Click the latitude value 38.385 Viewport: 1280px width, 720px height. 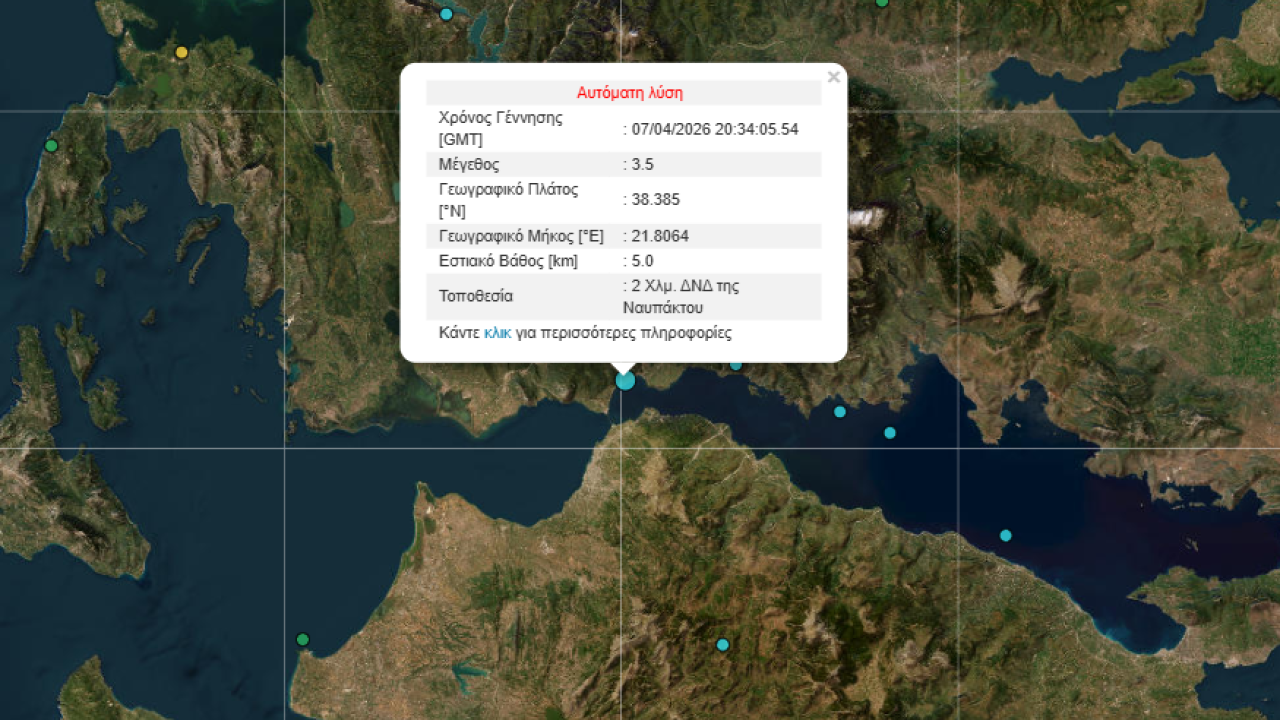pos(655,200)
